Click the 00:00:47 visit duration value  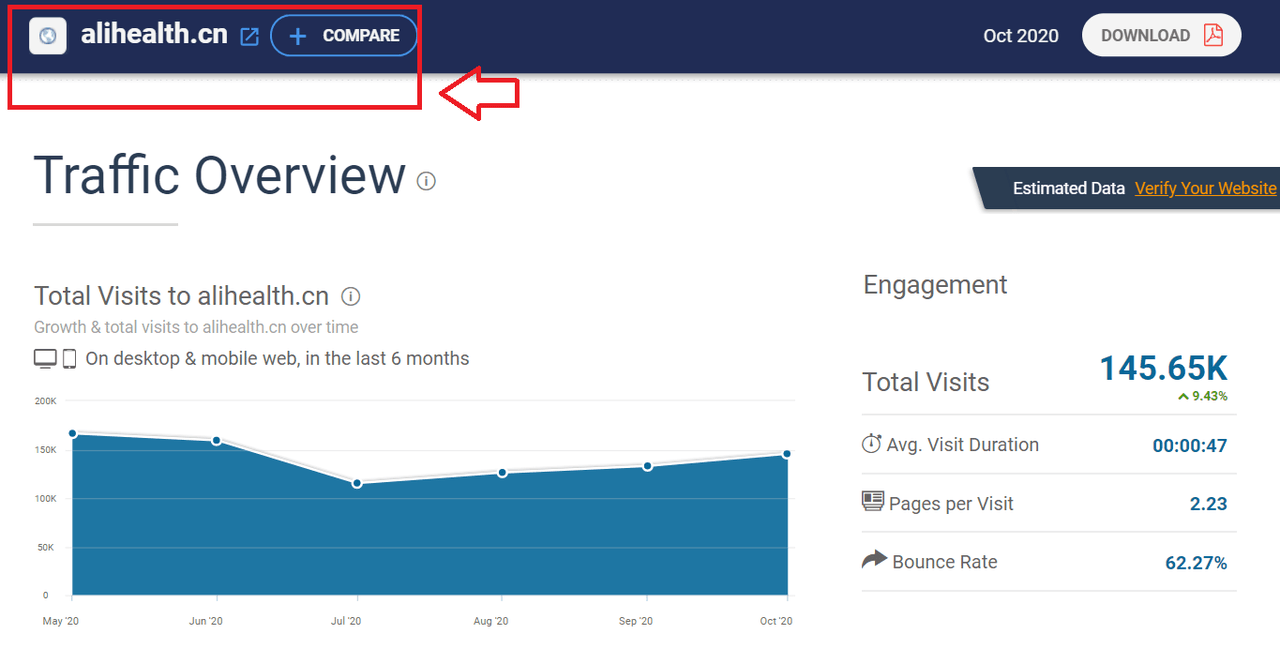pyautogui.click(x=1190, y=446)
